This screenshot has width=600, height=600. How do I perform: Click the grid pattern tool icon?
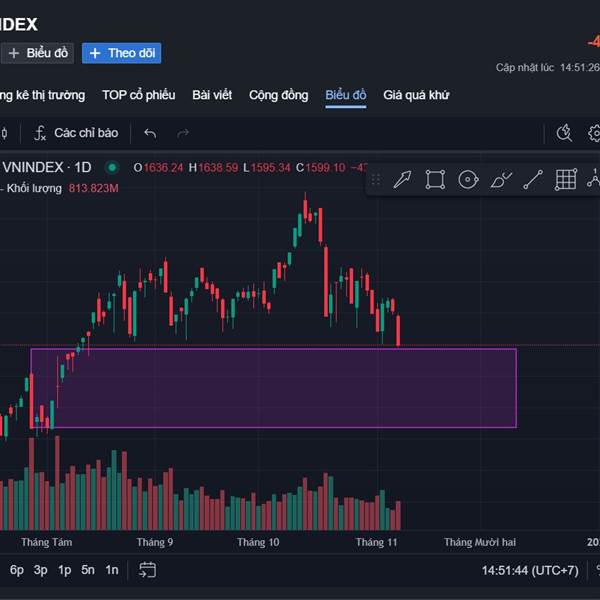tap(566, 179)
